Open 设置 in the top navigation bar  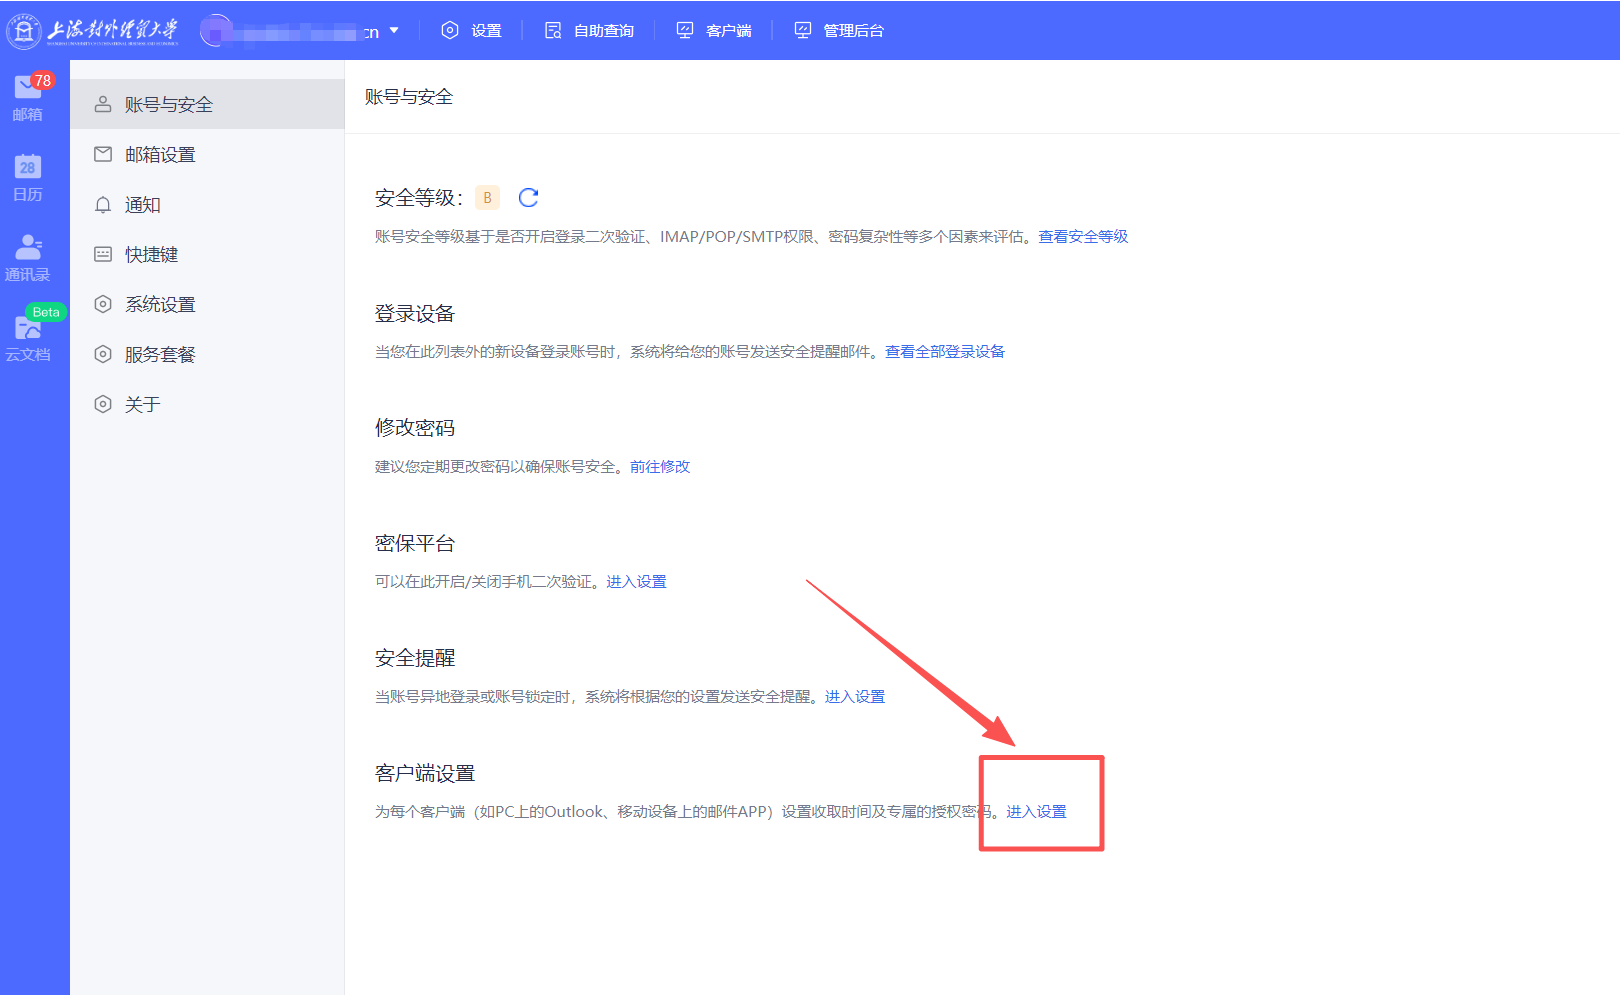[x=472, y=31]
